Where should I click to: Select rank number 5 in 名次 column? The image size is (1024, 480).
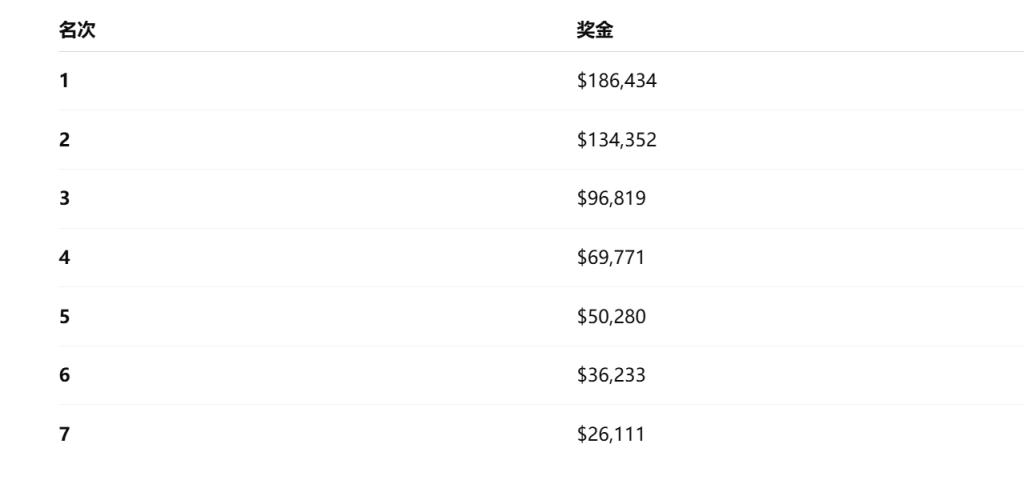pos(64,317)
